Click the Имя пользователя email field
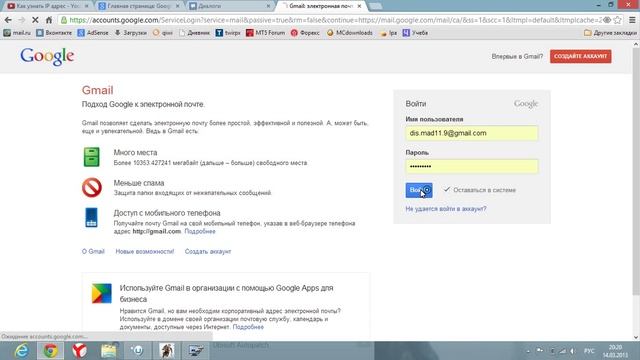Screen dimensions: 640x360 (x=471, y=133)
